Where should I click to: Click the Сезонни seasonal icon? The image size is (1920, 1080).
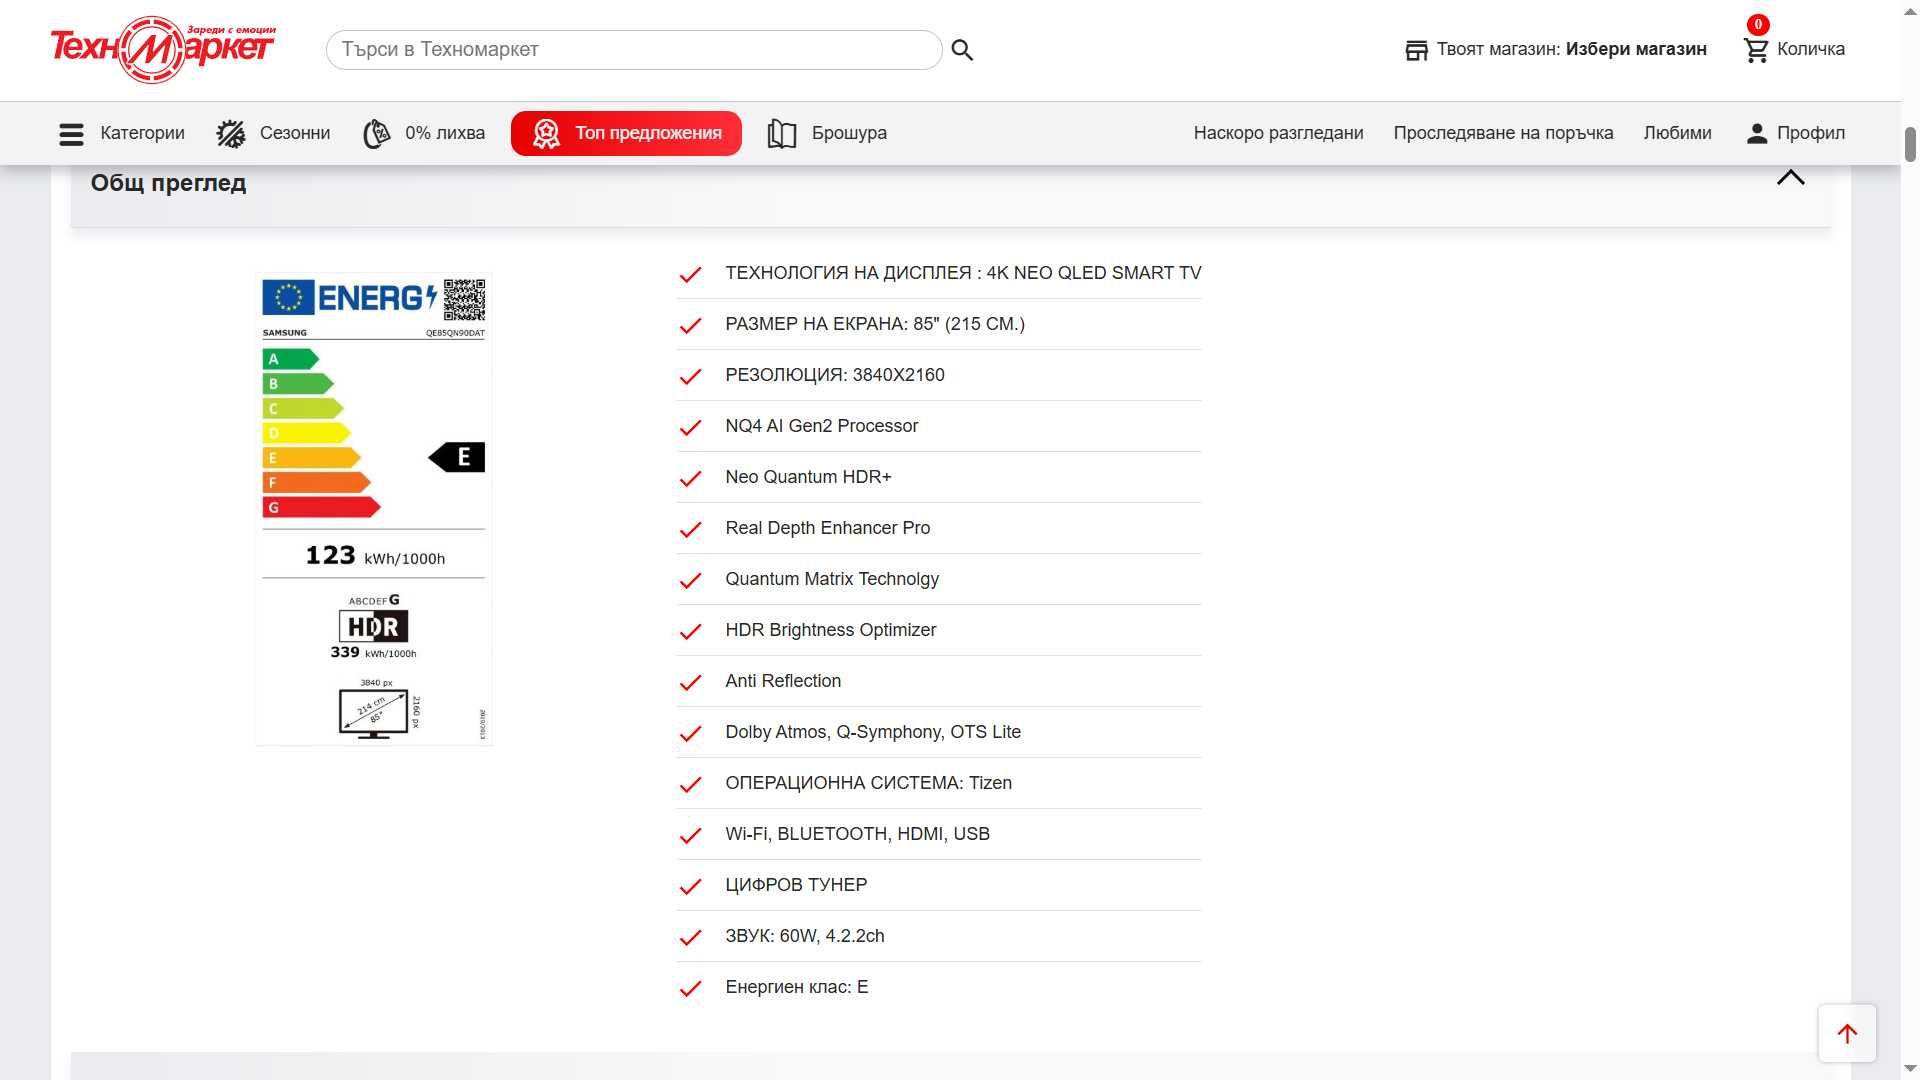(231, 134)
